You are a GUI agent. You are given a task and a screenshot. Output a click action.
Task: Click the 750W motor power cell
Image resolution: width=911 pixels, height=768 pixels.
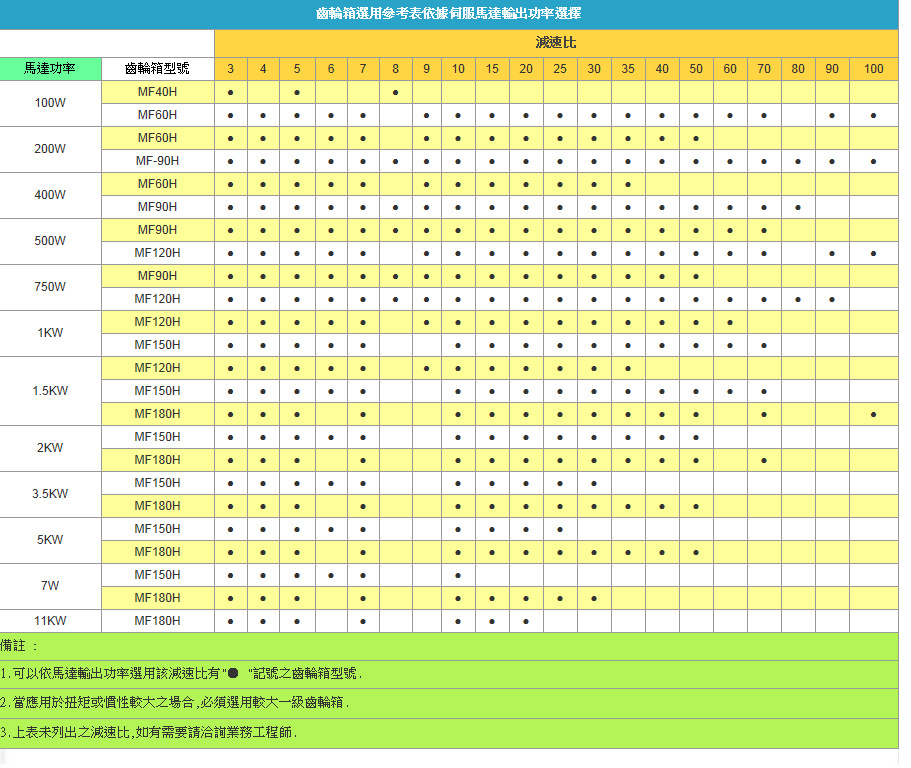(x=51, y=287)
